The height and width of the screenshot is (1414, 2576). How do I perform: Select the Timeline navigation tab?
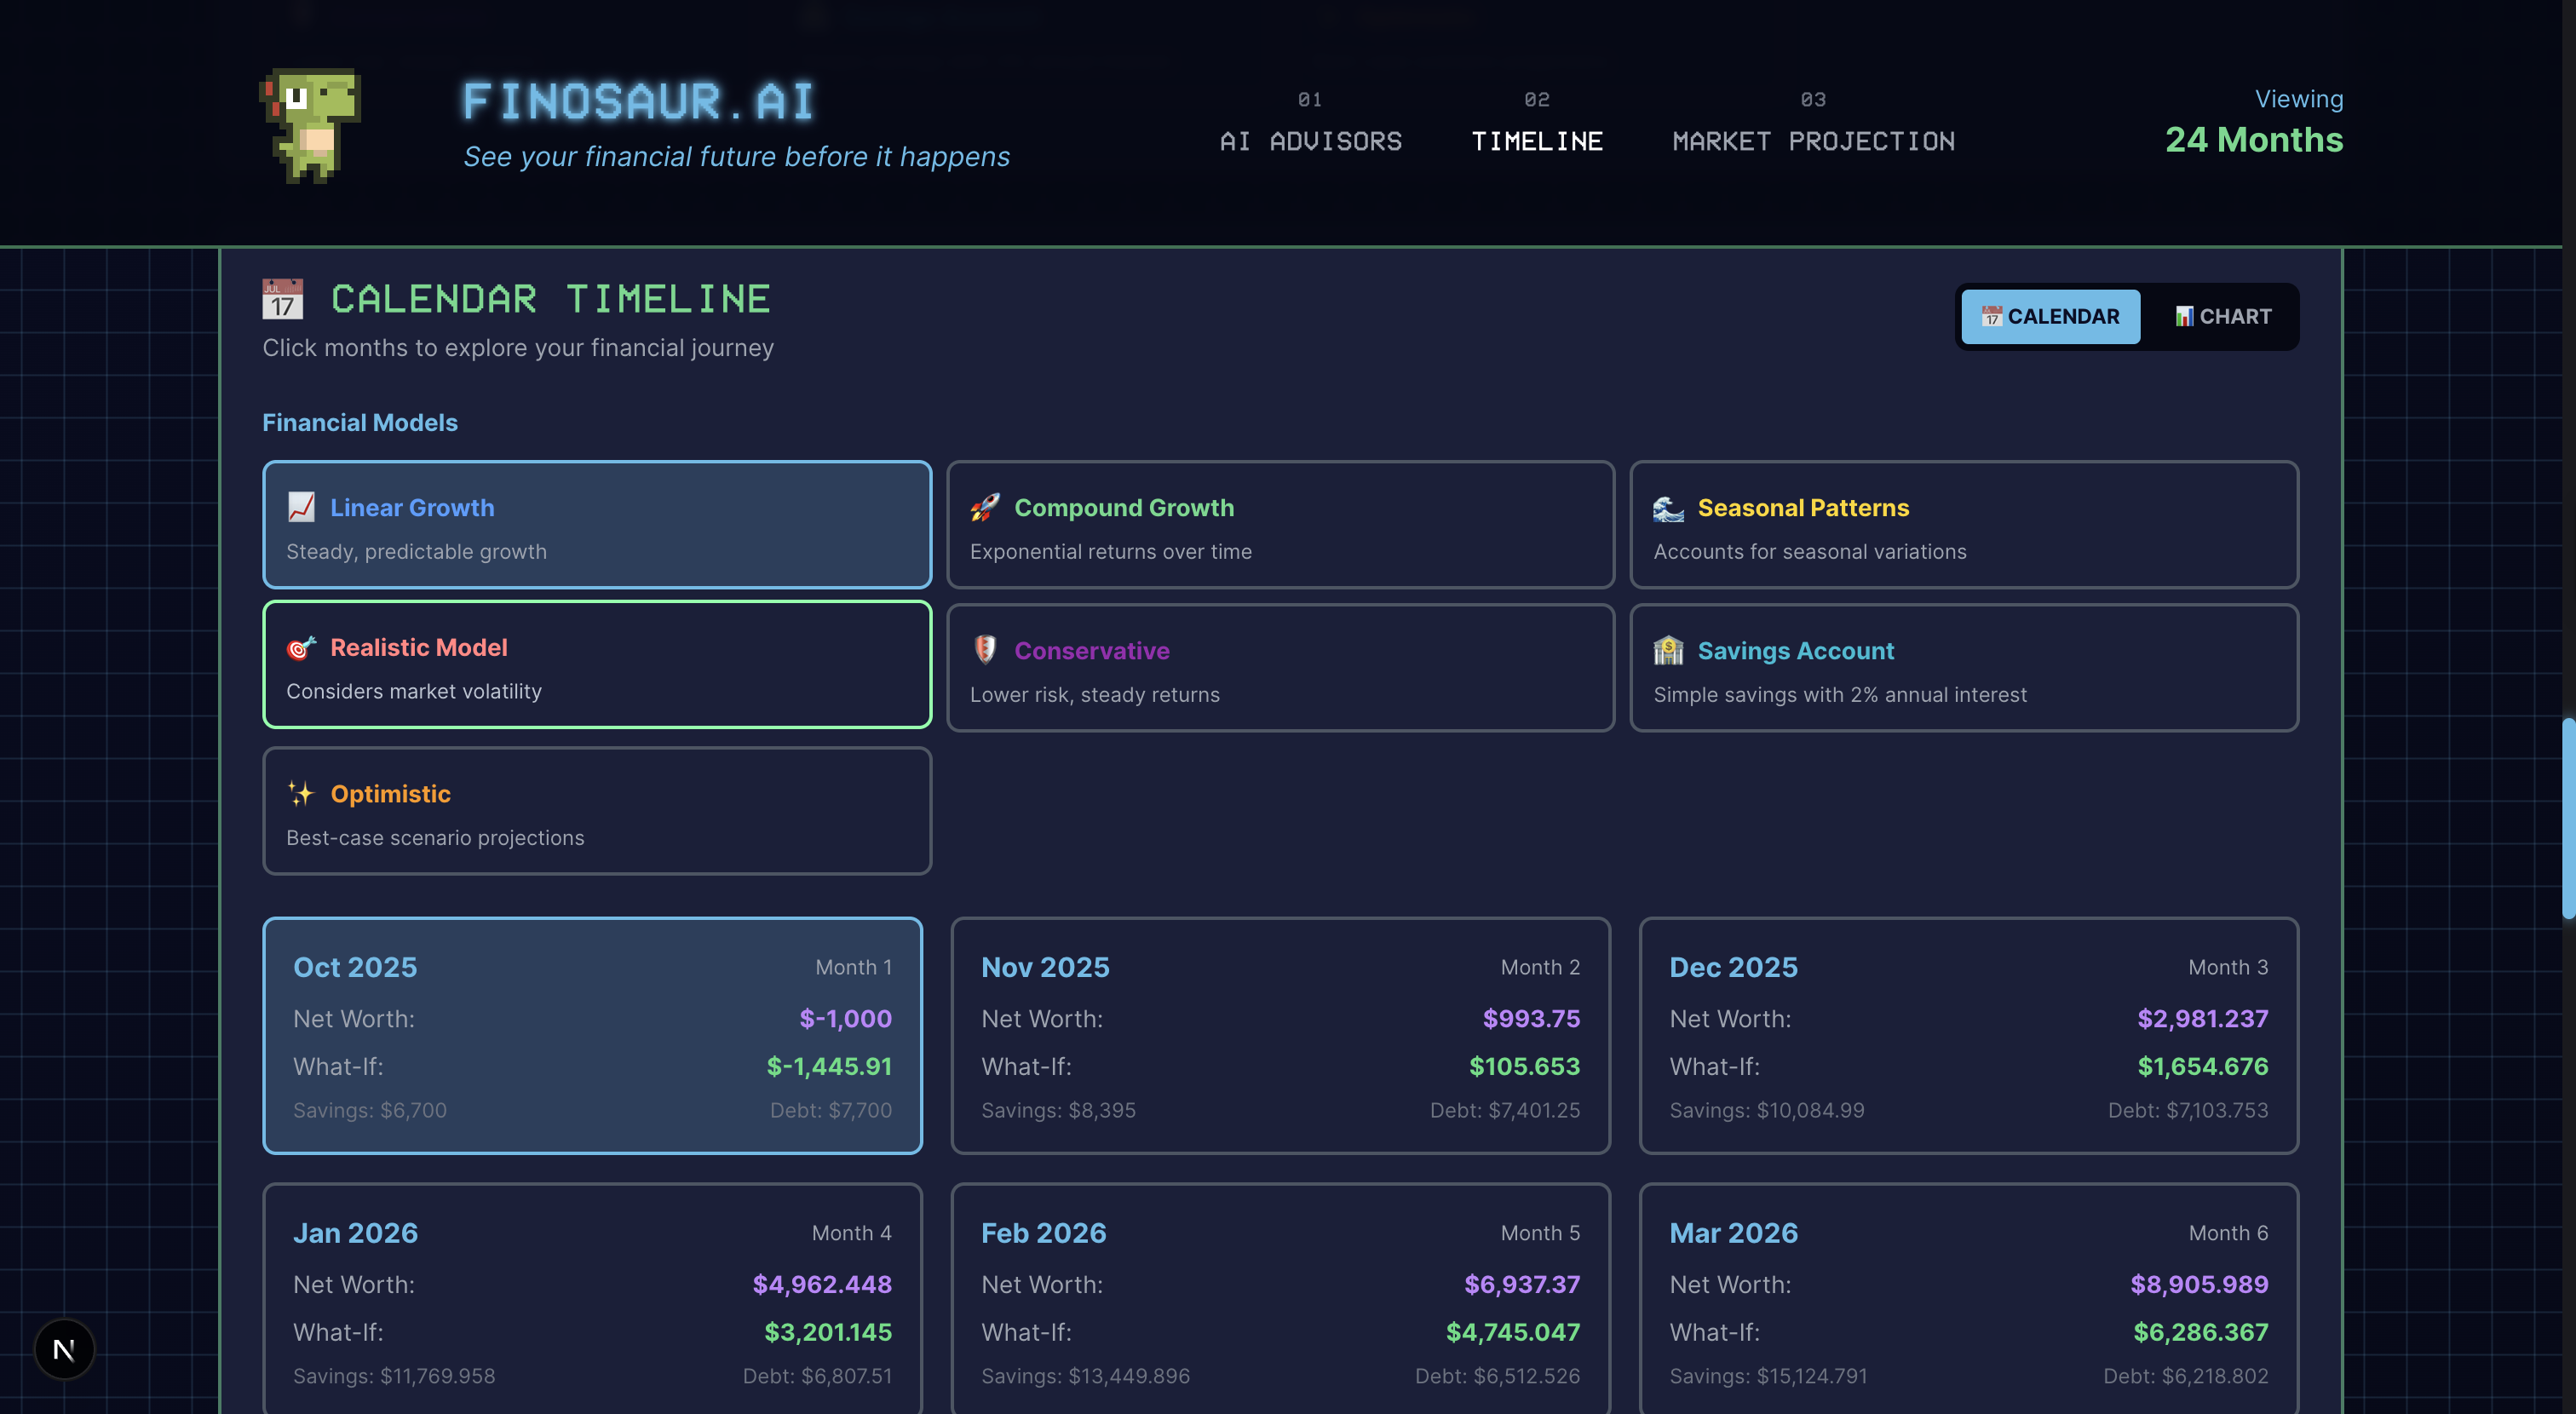[x=1536, y=141]
